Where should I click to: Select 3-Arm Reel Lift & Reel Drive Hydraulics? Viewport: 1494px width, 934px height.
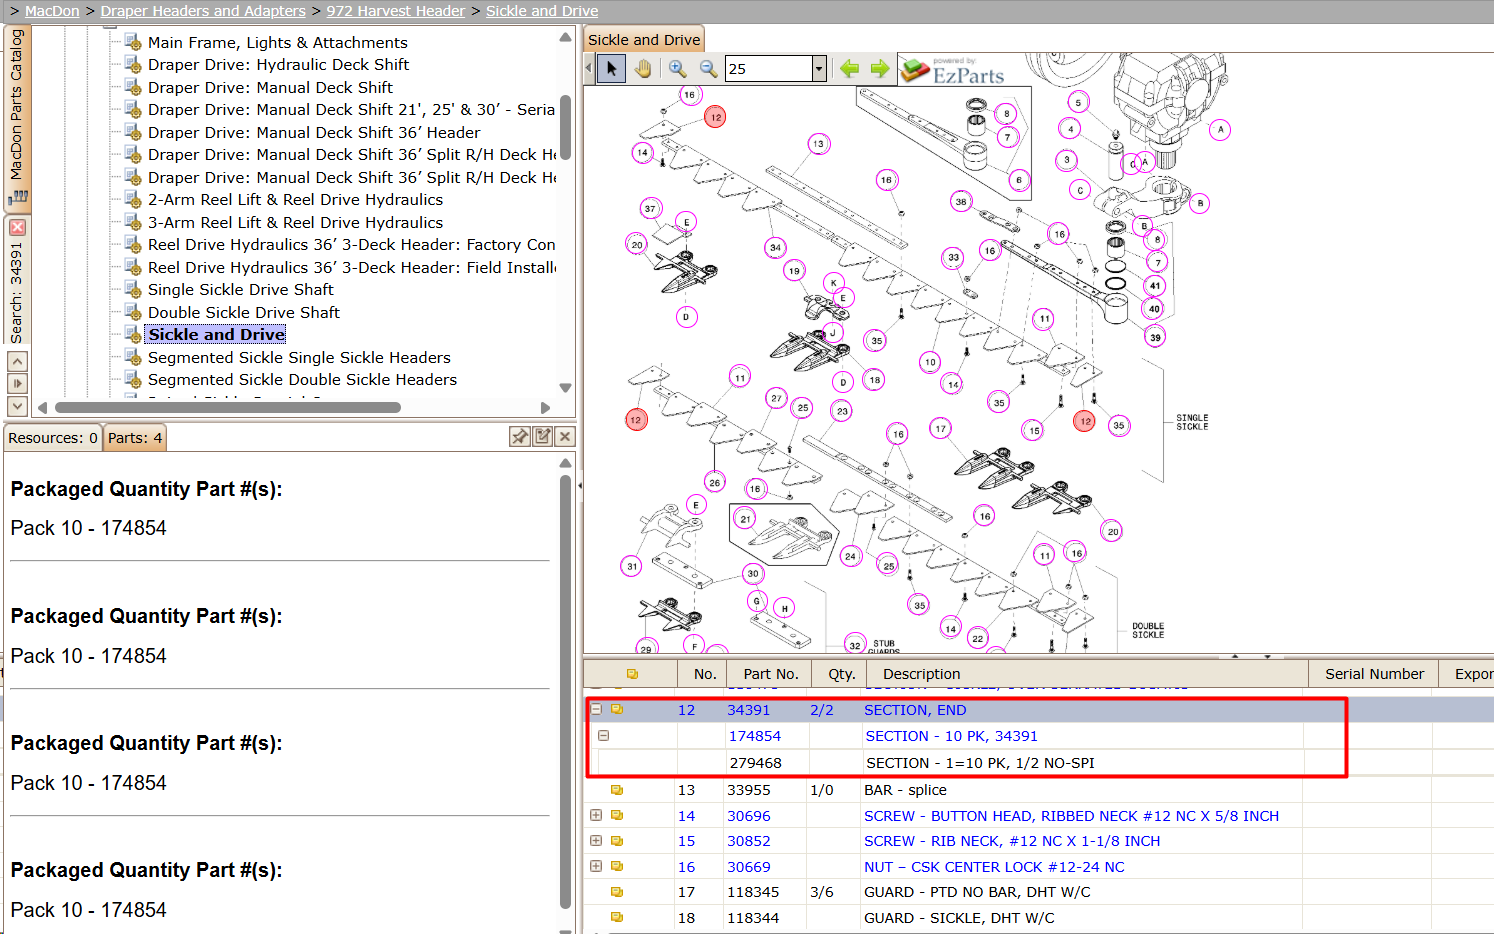coord(295,223)
